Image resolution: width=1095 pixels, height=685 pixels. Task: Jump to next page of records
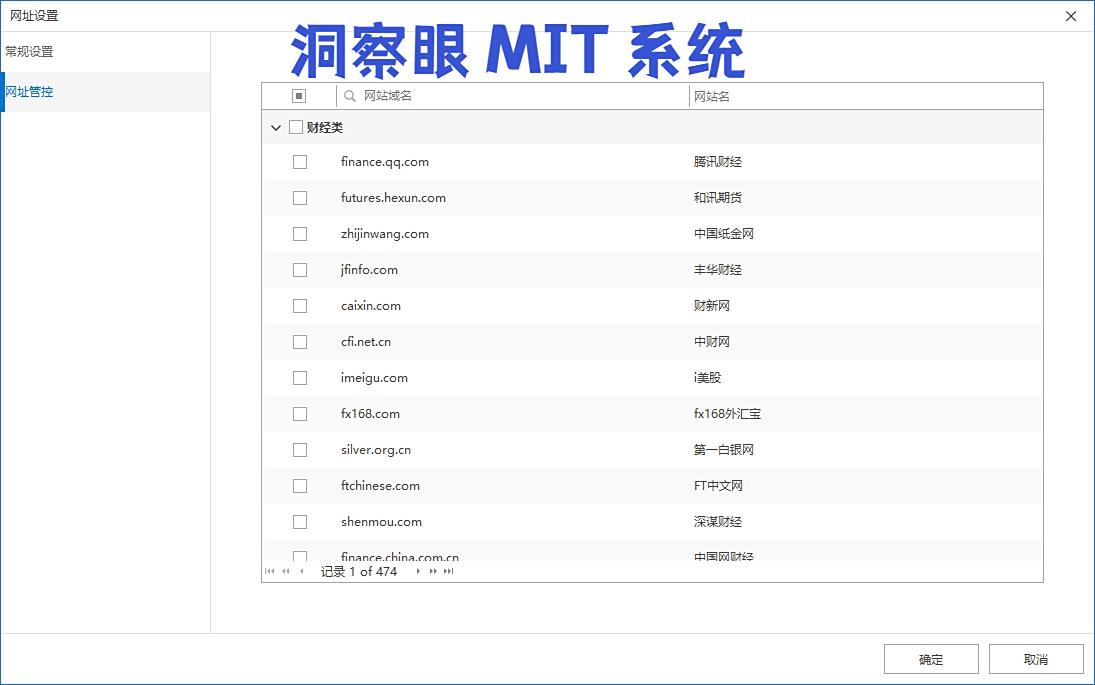(x=433, y=571)
